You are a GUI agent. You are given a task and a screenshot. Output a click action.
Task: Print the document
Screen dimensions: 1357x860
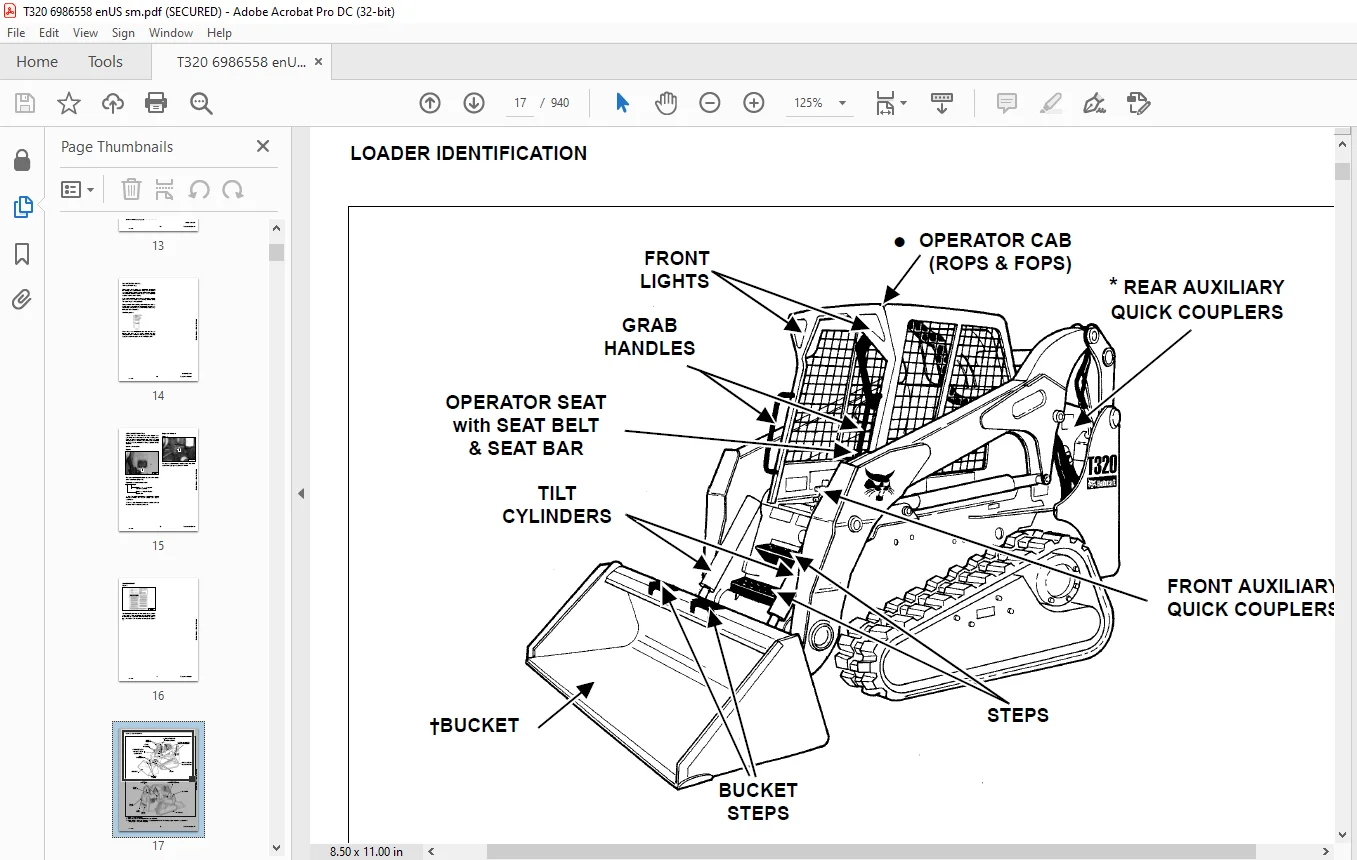coord(156,103)
